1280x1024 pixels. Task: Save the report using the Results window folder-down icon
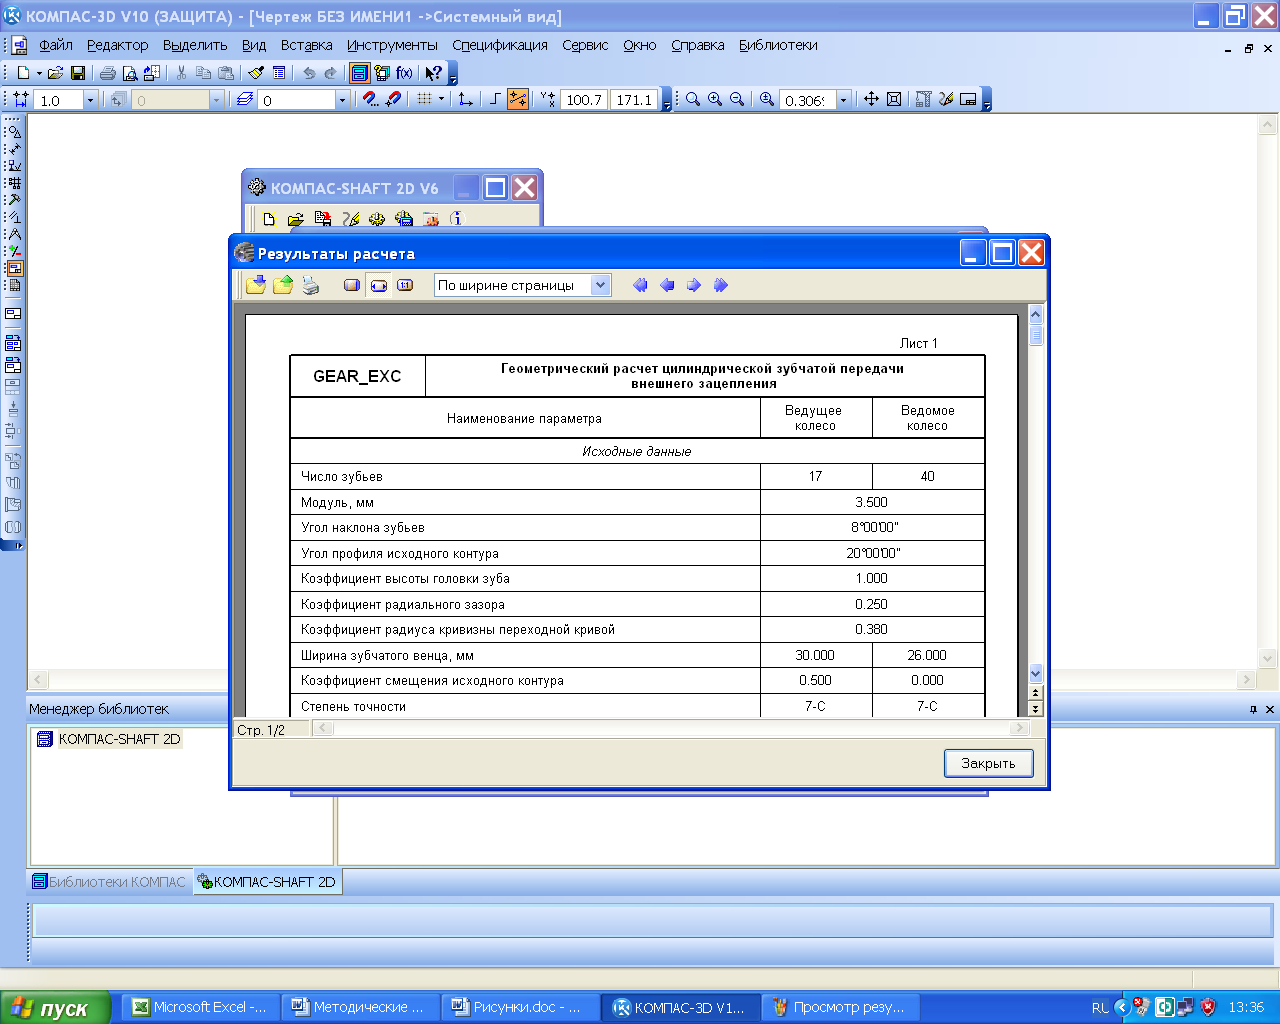[256, 285]
